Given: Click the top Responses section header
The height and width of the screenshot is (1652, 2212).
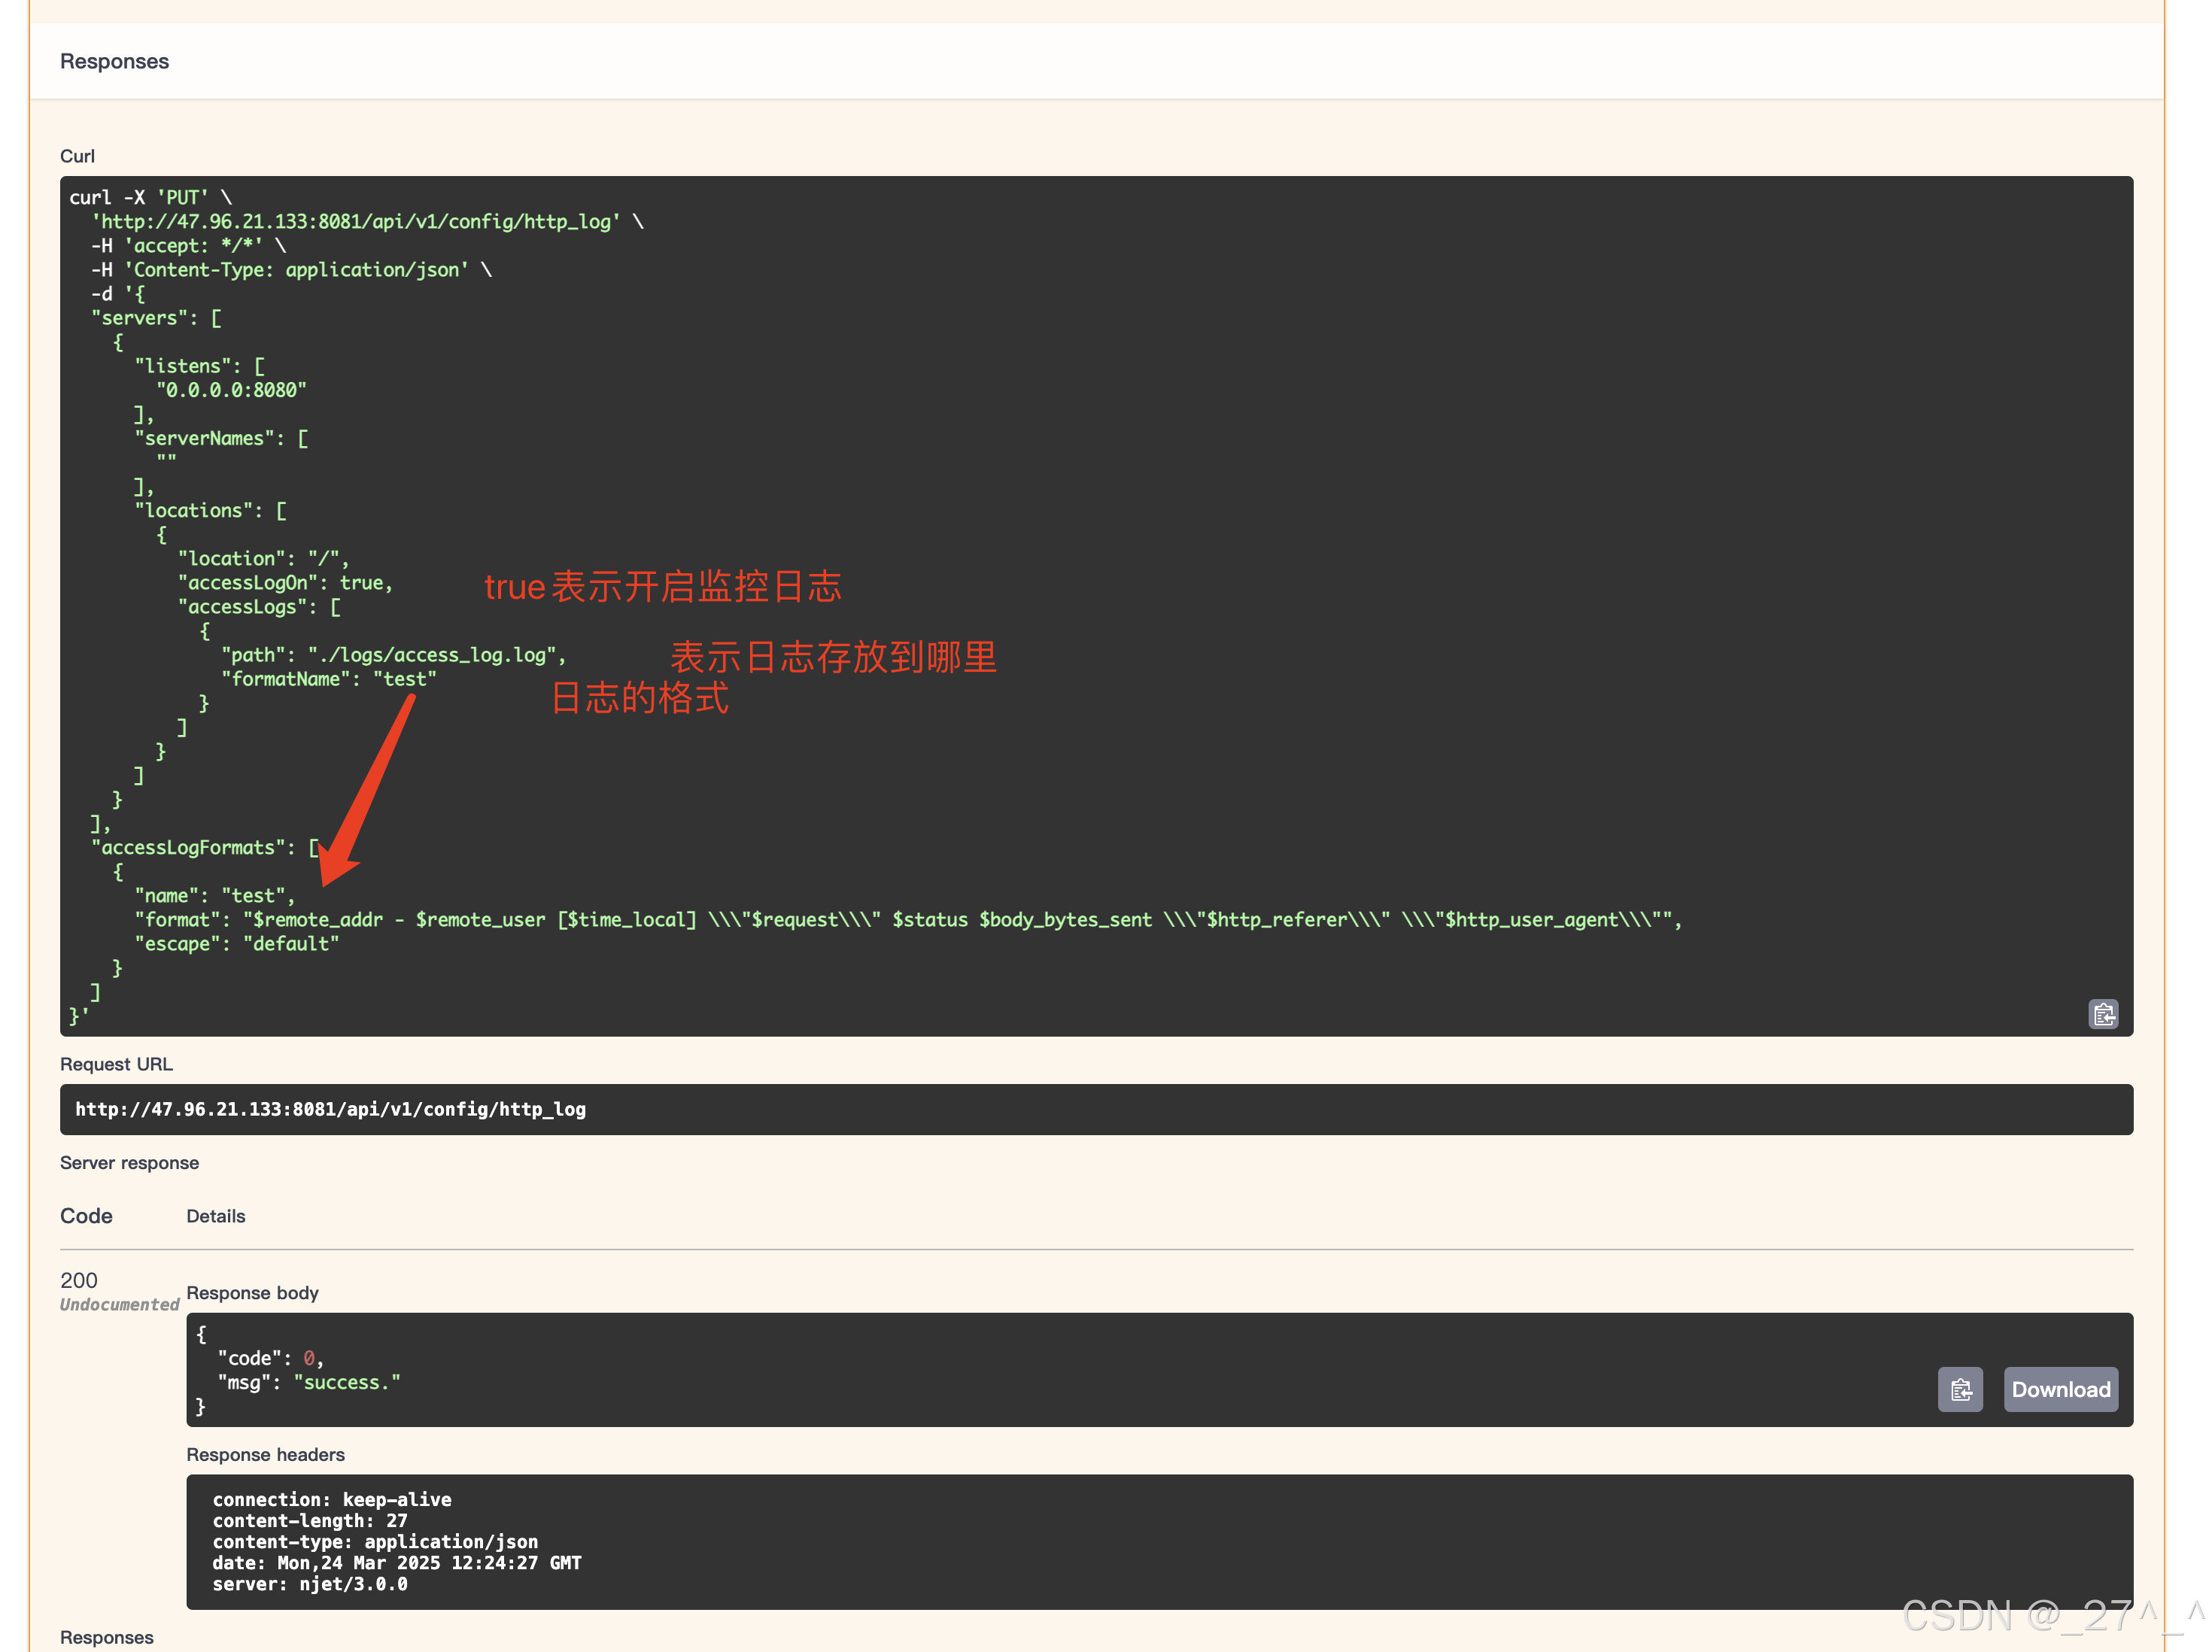Looking at the screenshot, I should [x=114, y=61].
